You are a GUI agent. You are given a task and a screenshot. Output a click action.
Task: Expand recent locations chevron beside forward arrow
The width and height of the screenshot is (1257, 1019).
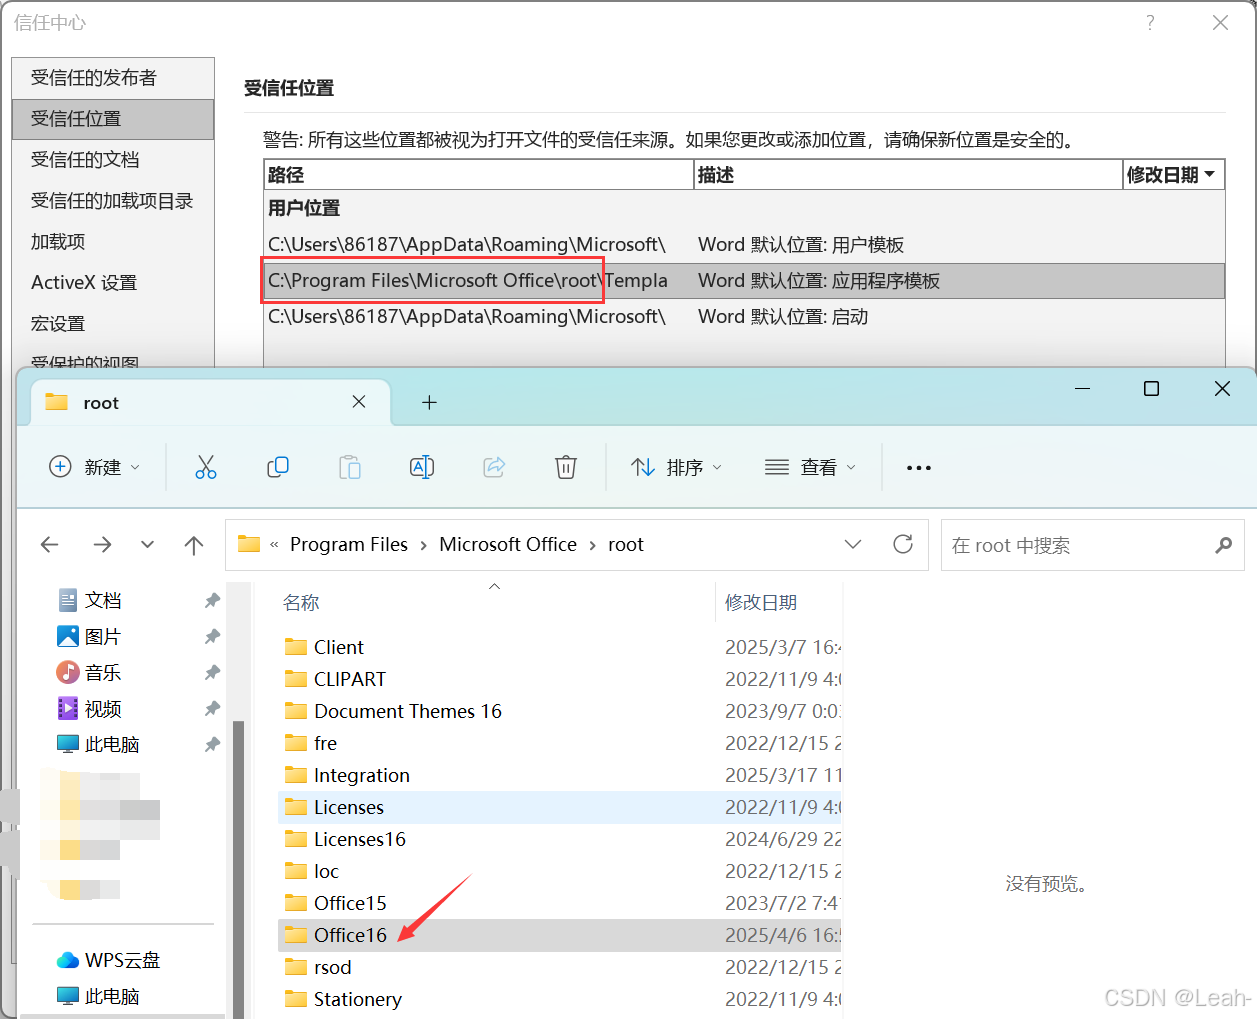[148, 544]
